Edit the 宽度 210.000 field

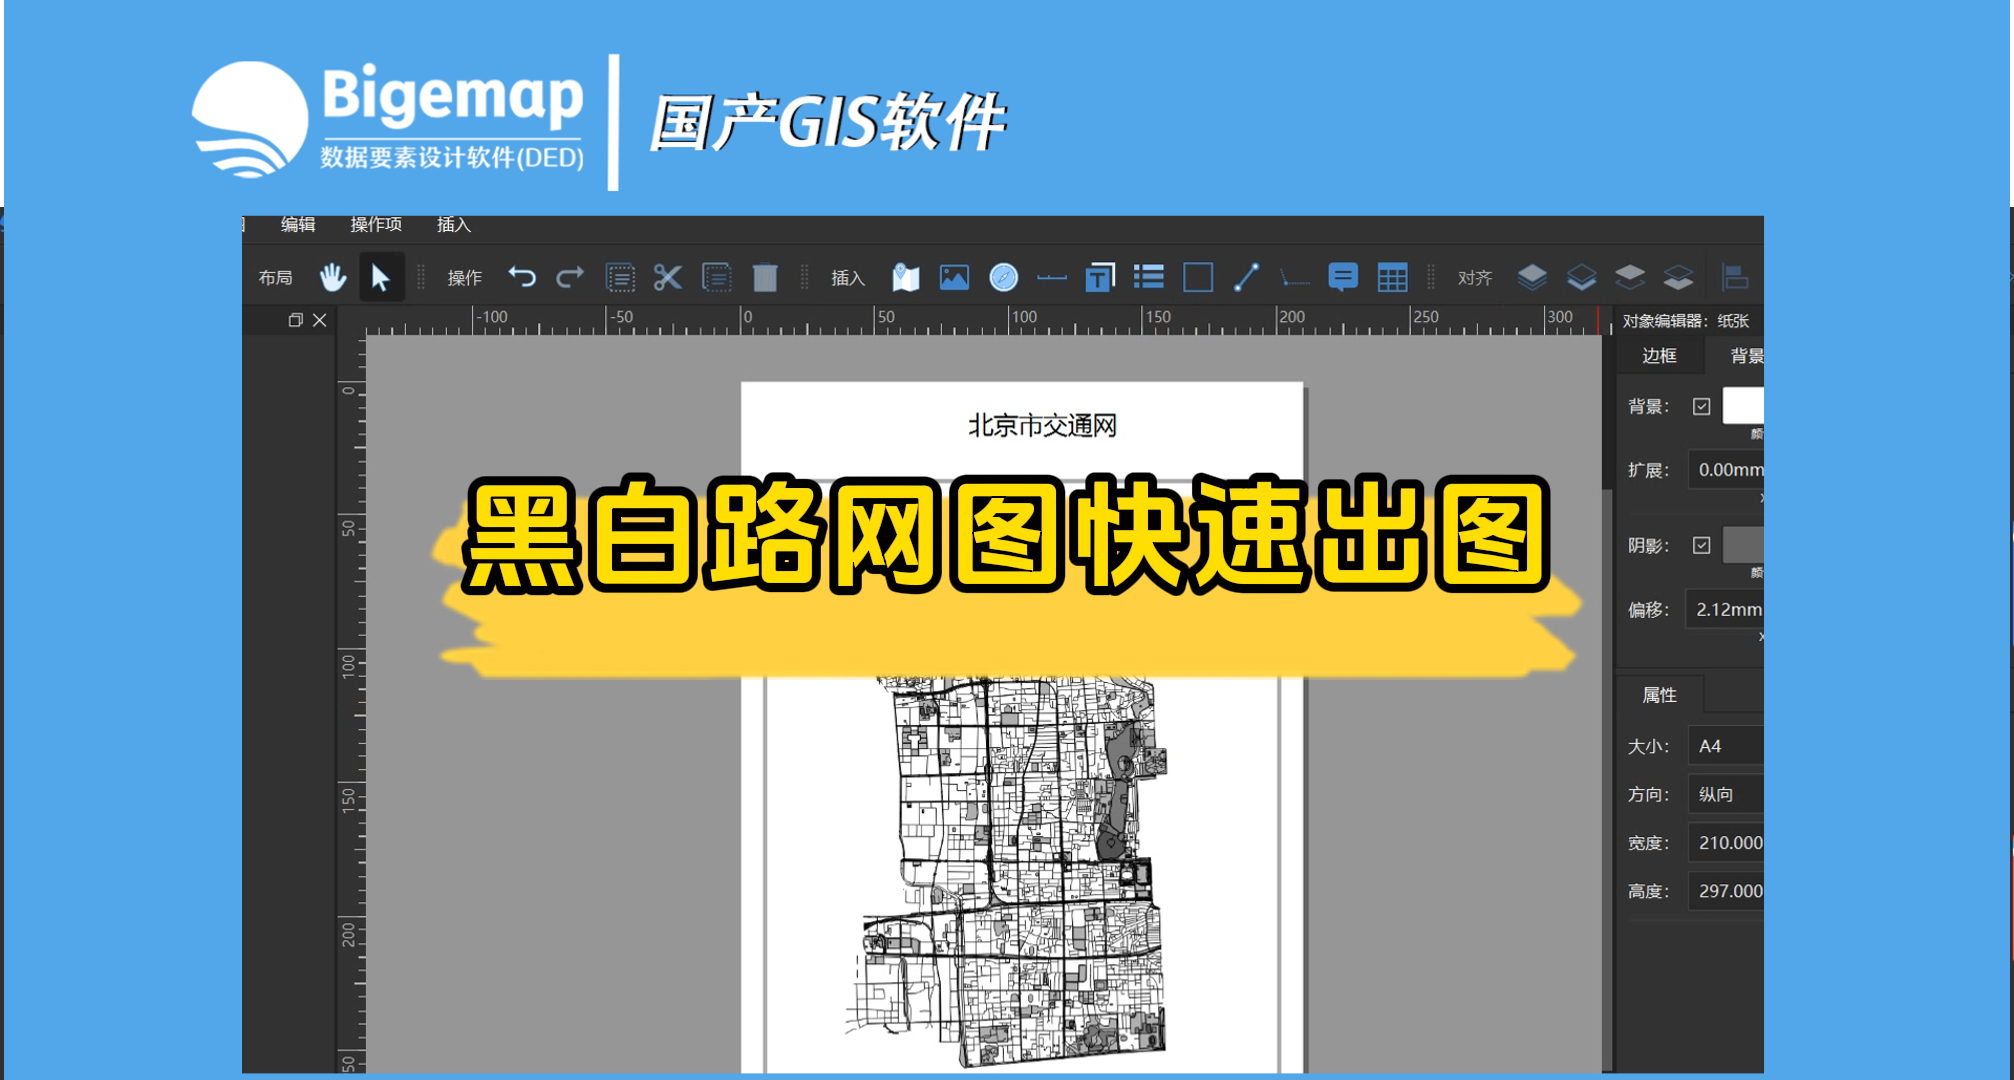coord(1726,842)
